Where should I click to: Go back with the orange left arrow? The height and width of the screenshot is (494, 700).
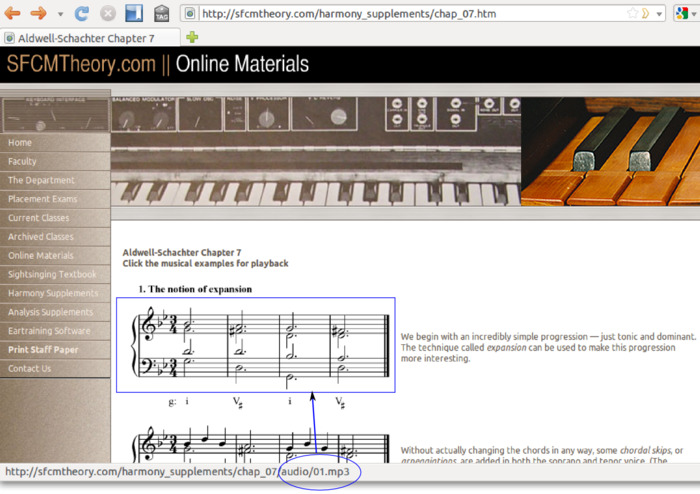pos(12,13)
